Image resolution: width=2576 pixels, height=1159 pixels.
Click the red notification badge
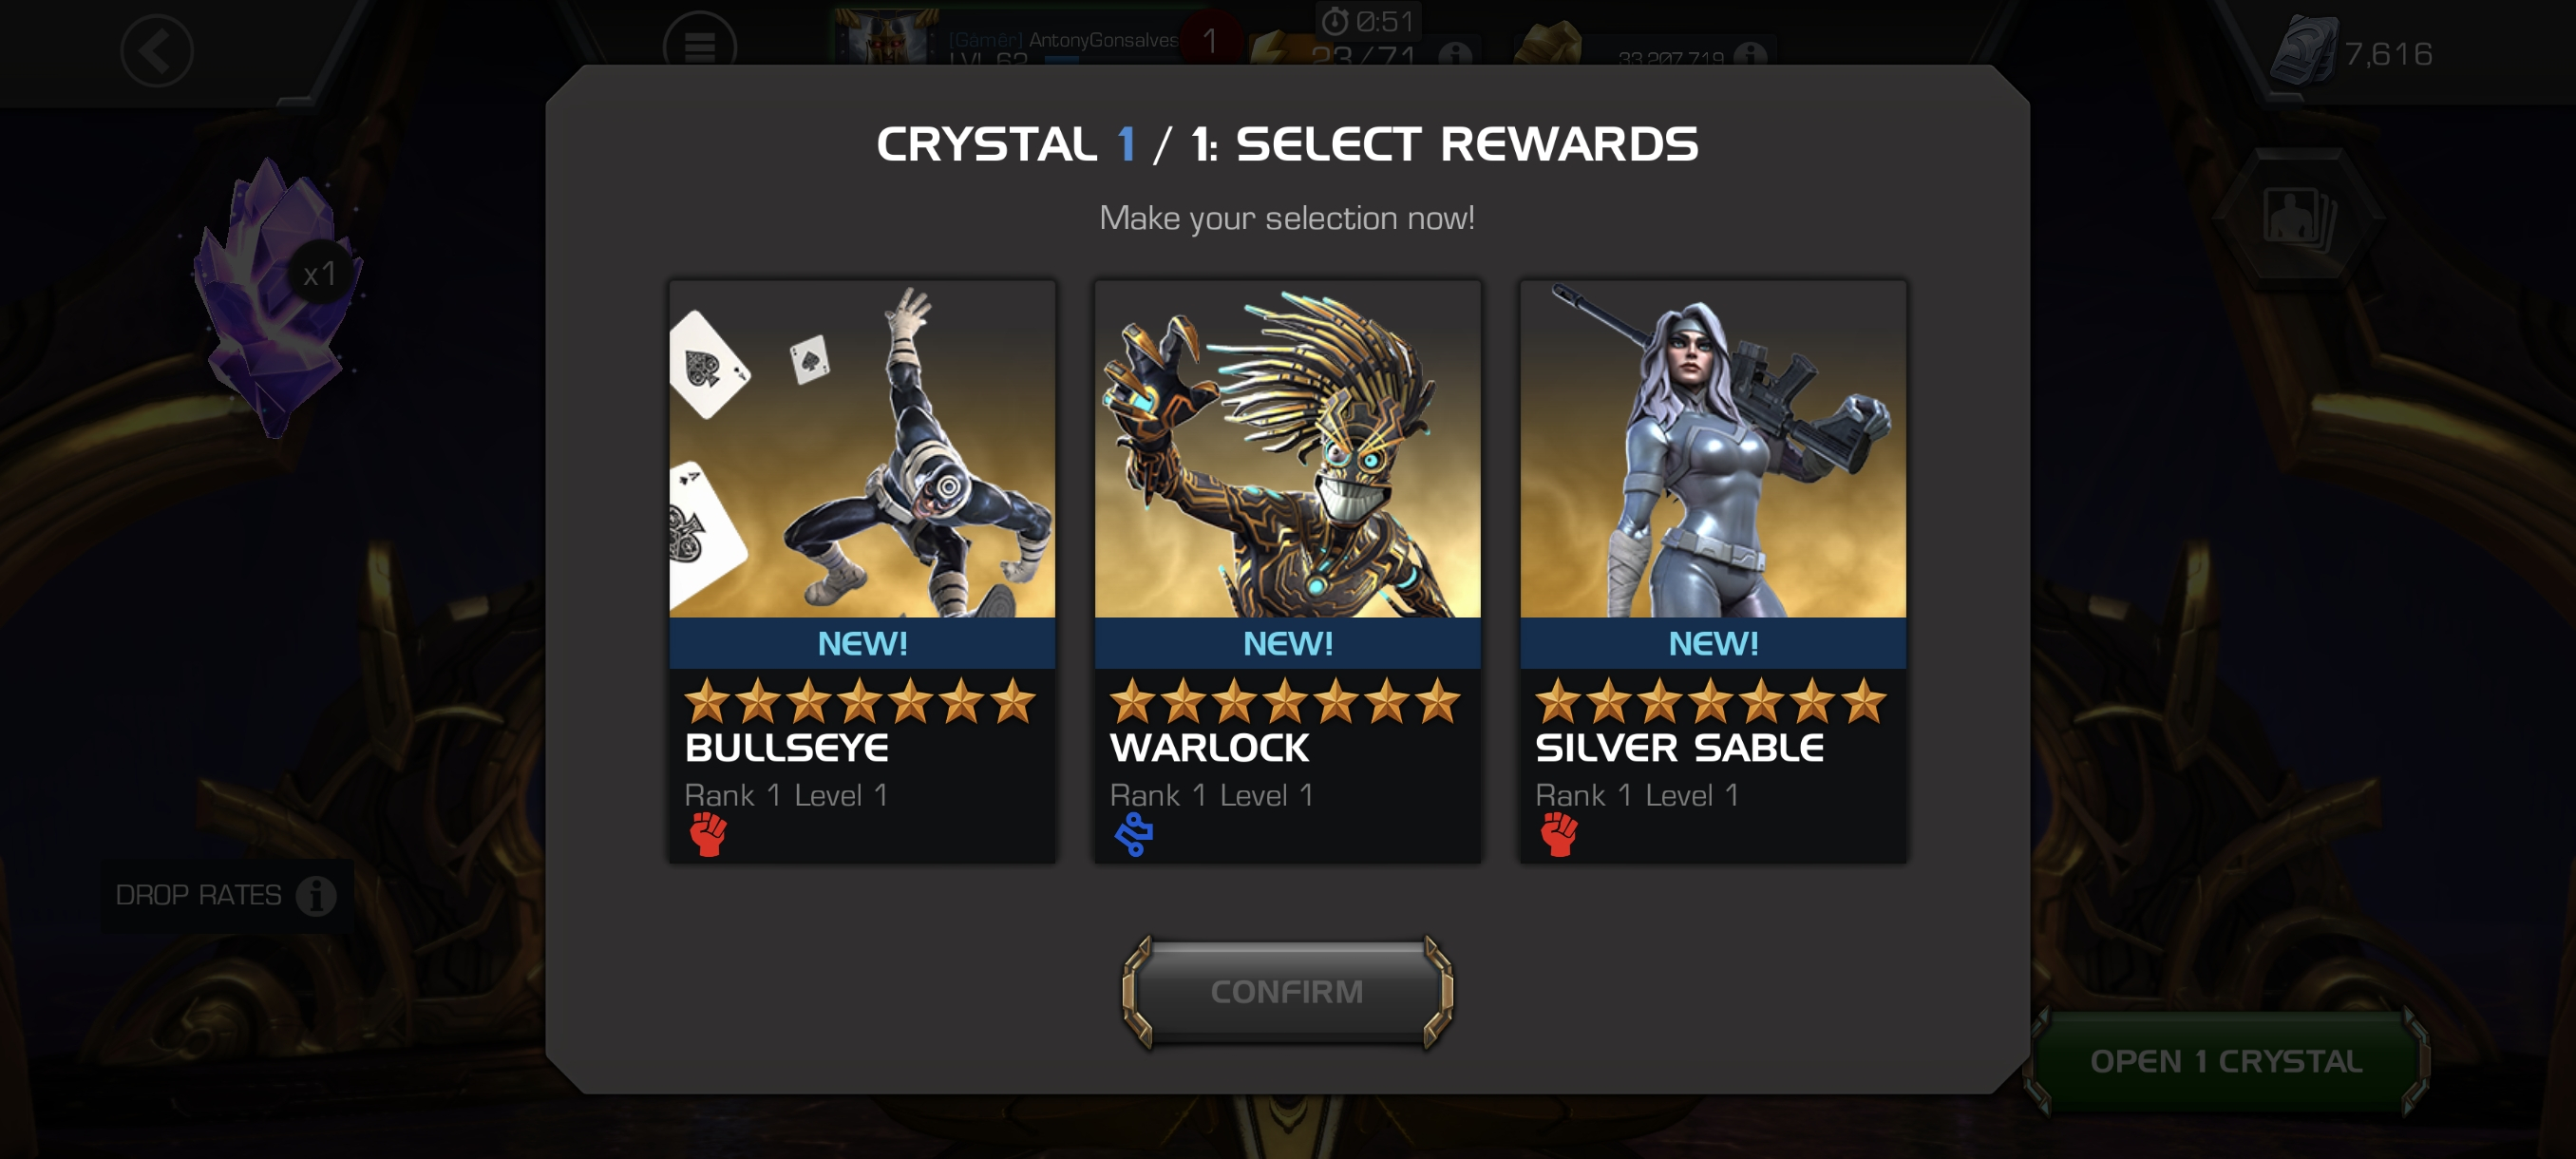tap(1210, 40)
